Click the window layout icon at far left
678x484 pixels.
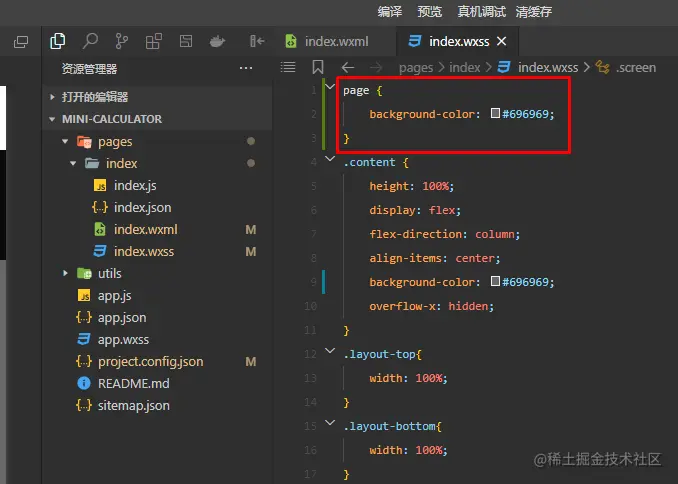point(21,42)
